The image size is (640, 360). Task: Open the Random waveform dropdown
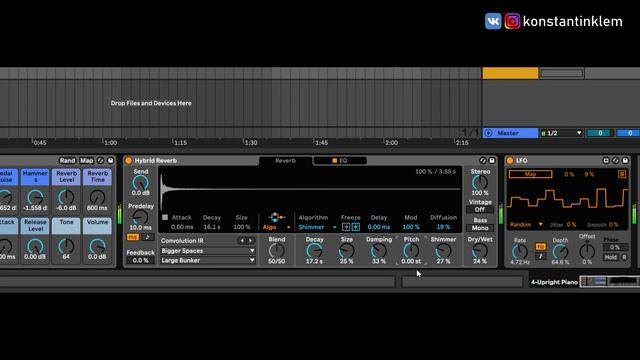tap(526, 225)
